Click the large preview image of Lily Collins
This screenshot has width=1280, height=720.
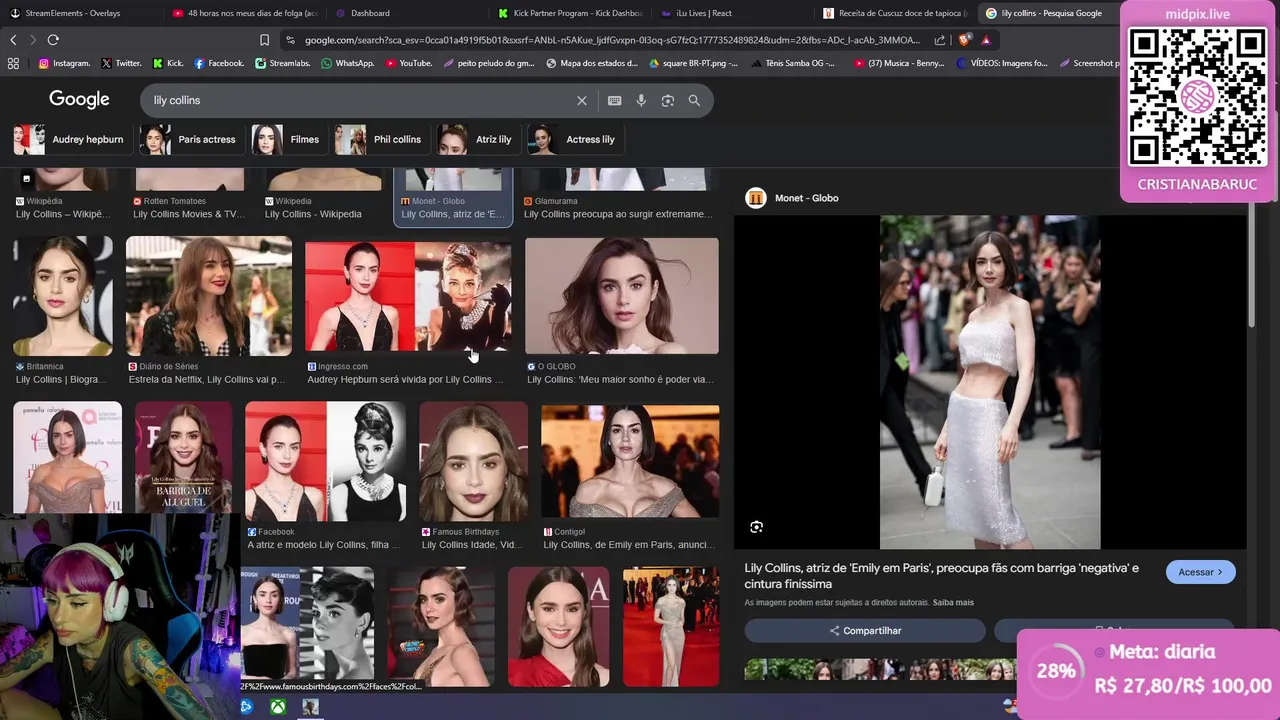pyautogui.click(x=990, y=382)
